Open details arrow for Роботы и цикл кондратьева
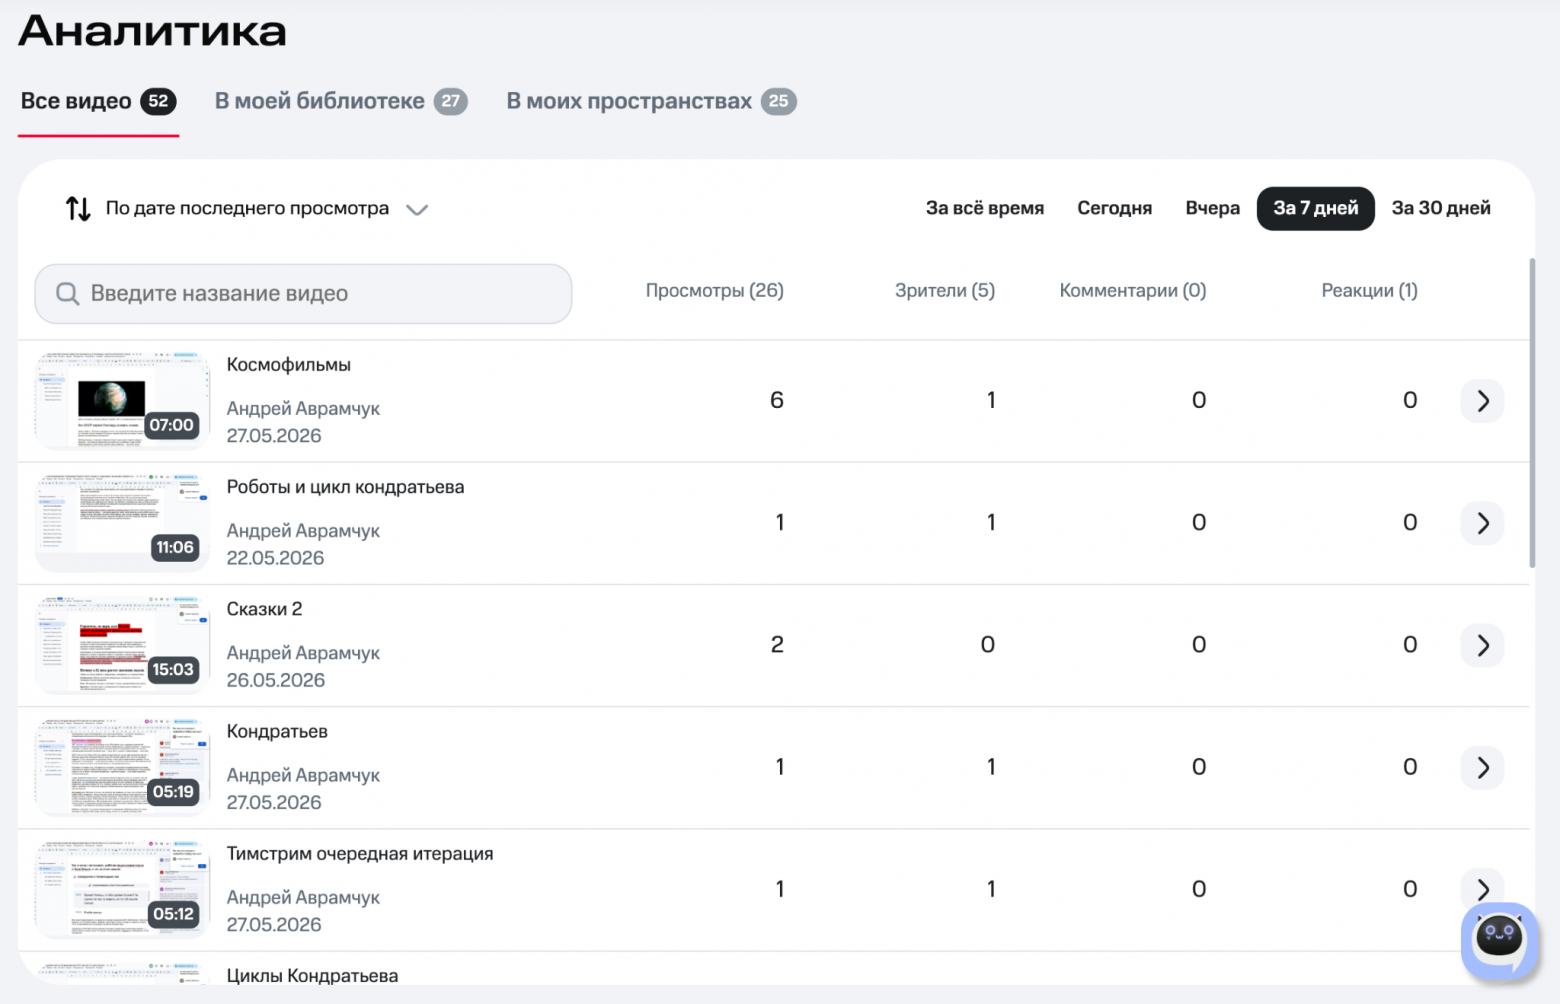The height and width of the screenshot is (1004, 1560). [1482, 523]
